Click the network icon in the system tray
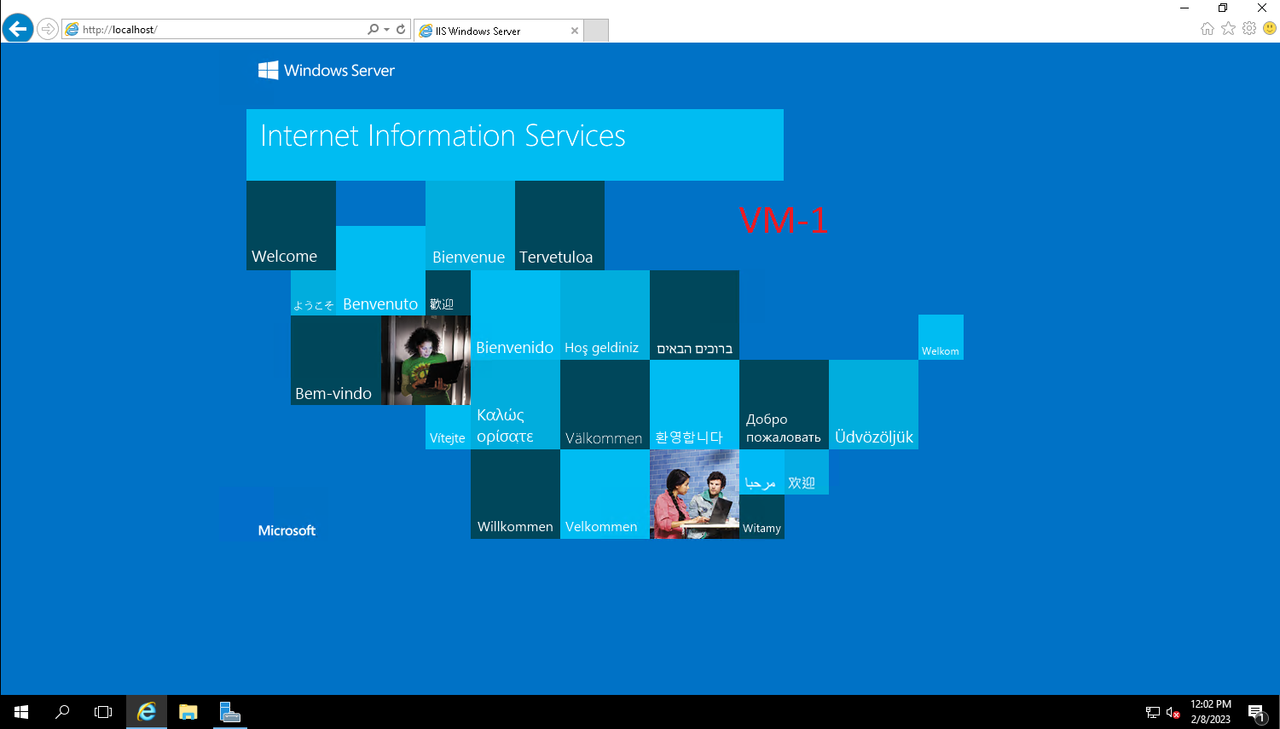The width and height of the screenshot is (1280, 729). coord(1152,712)
